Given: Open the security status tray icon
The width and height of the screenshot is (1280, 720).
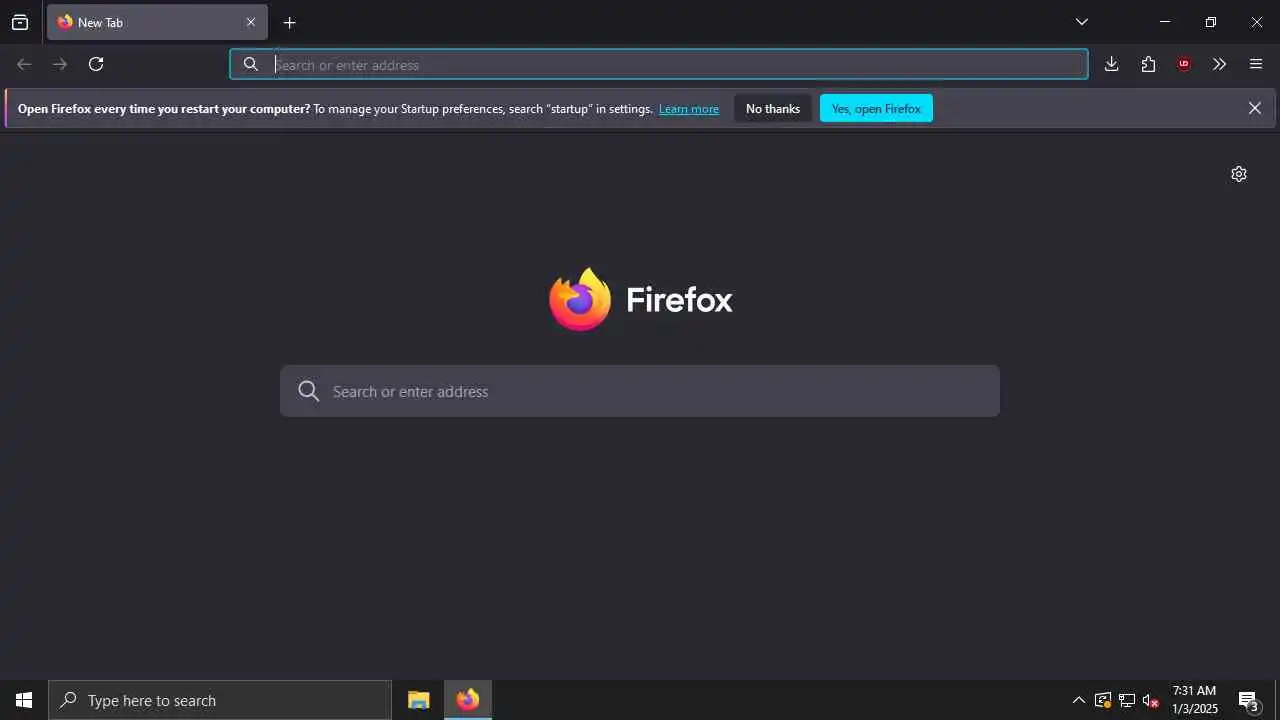Looking at the screenshot, I should 1103,700.
